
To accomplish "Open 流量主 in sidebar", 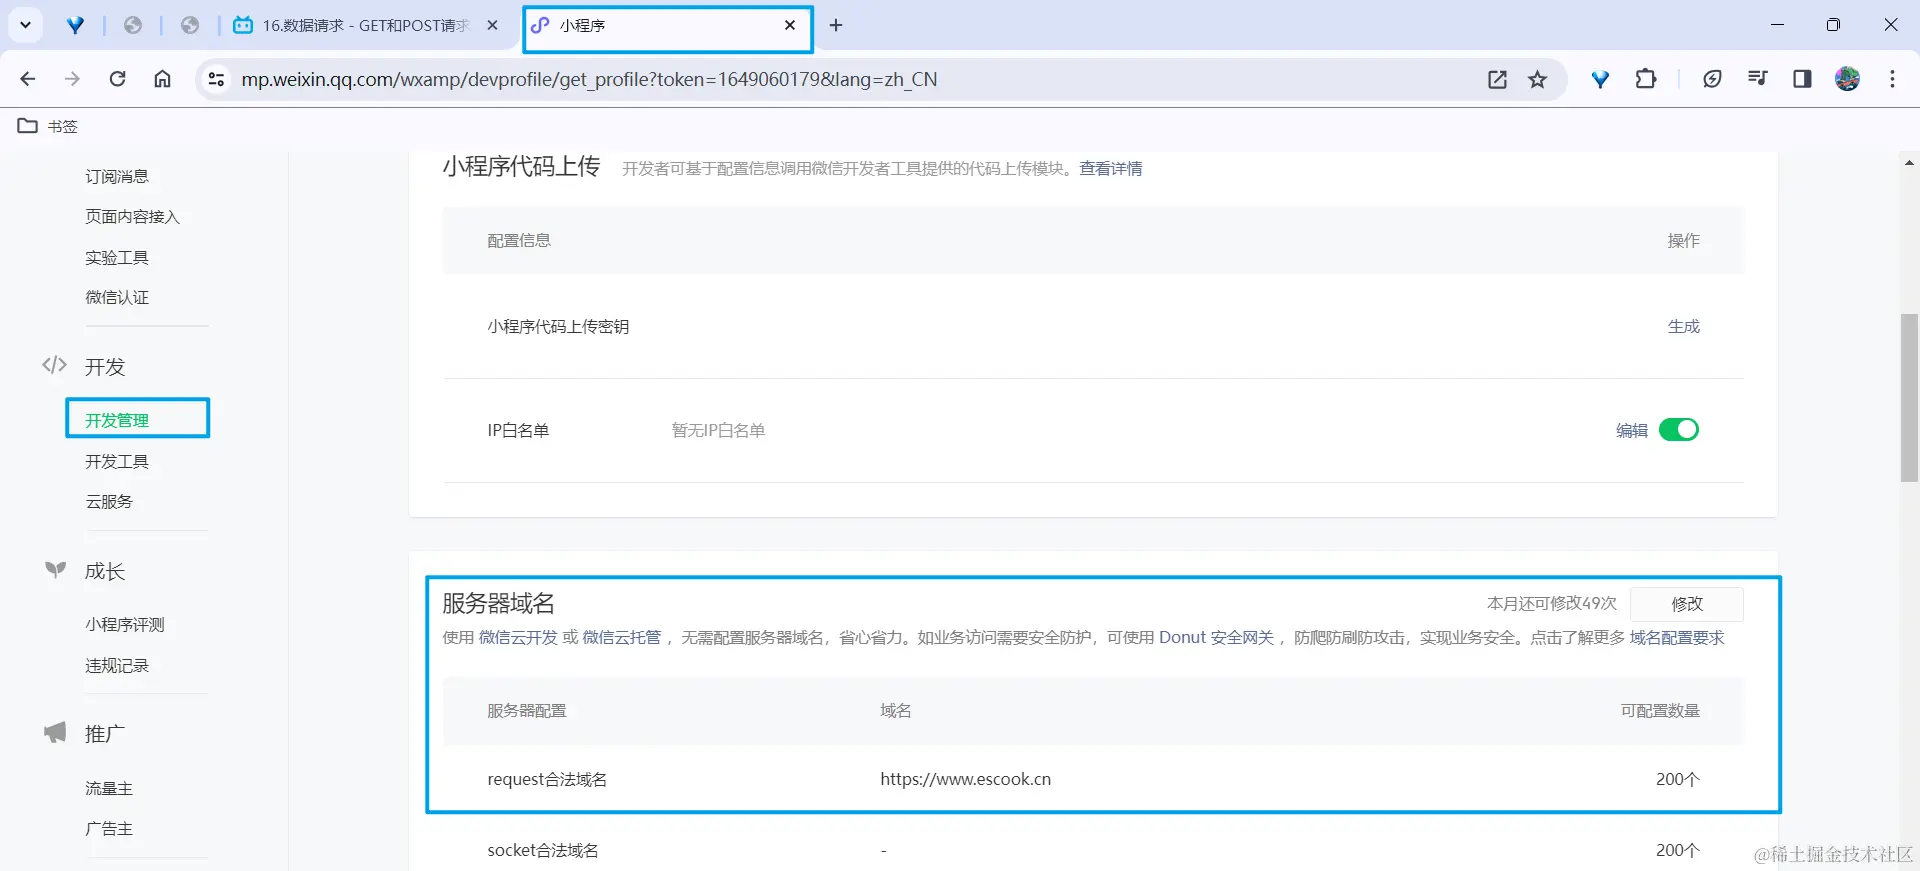I will [109, 788].
